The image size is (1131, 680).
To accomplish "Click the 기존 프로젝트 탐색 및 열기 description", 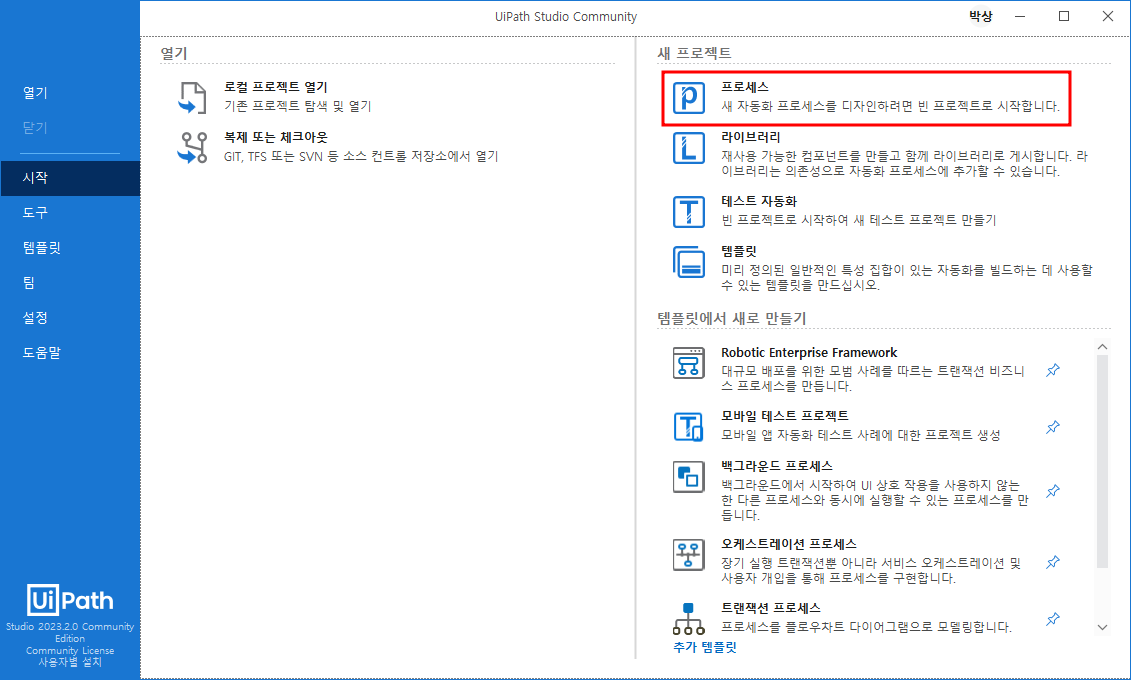I will (297, 105).
